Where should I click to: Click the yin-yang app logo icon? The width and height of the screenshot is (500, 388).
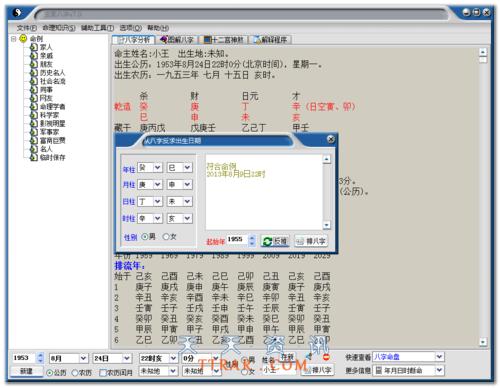click(x=17, y=13)
